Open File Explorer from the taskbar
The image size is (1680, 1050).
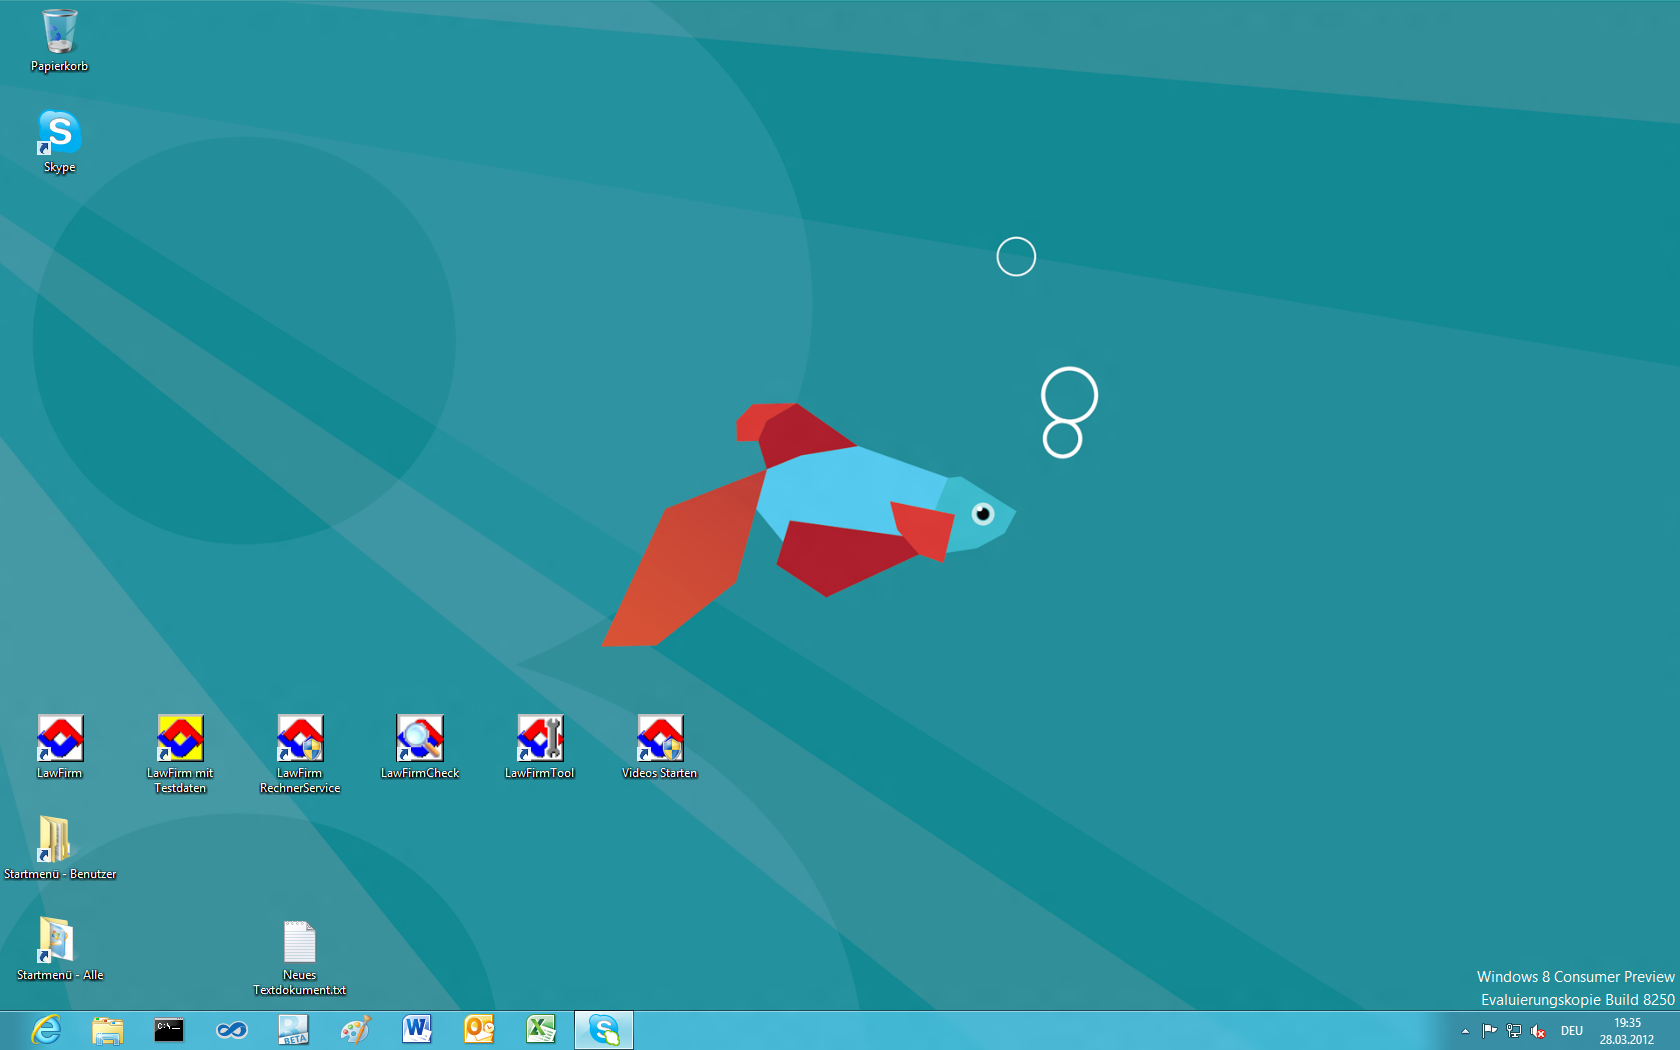click(x=107, y=1030)
